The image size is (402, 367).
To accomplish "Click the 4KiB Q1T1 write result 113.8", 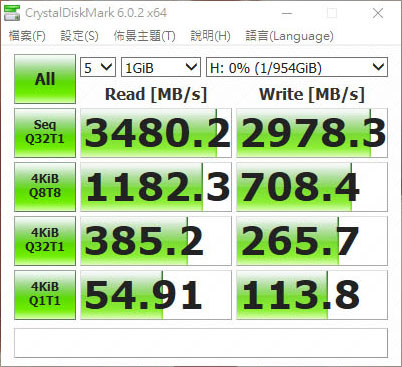I will tap(312, 295).
